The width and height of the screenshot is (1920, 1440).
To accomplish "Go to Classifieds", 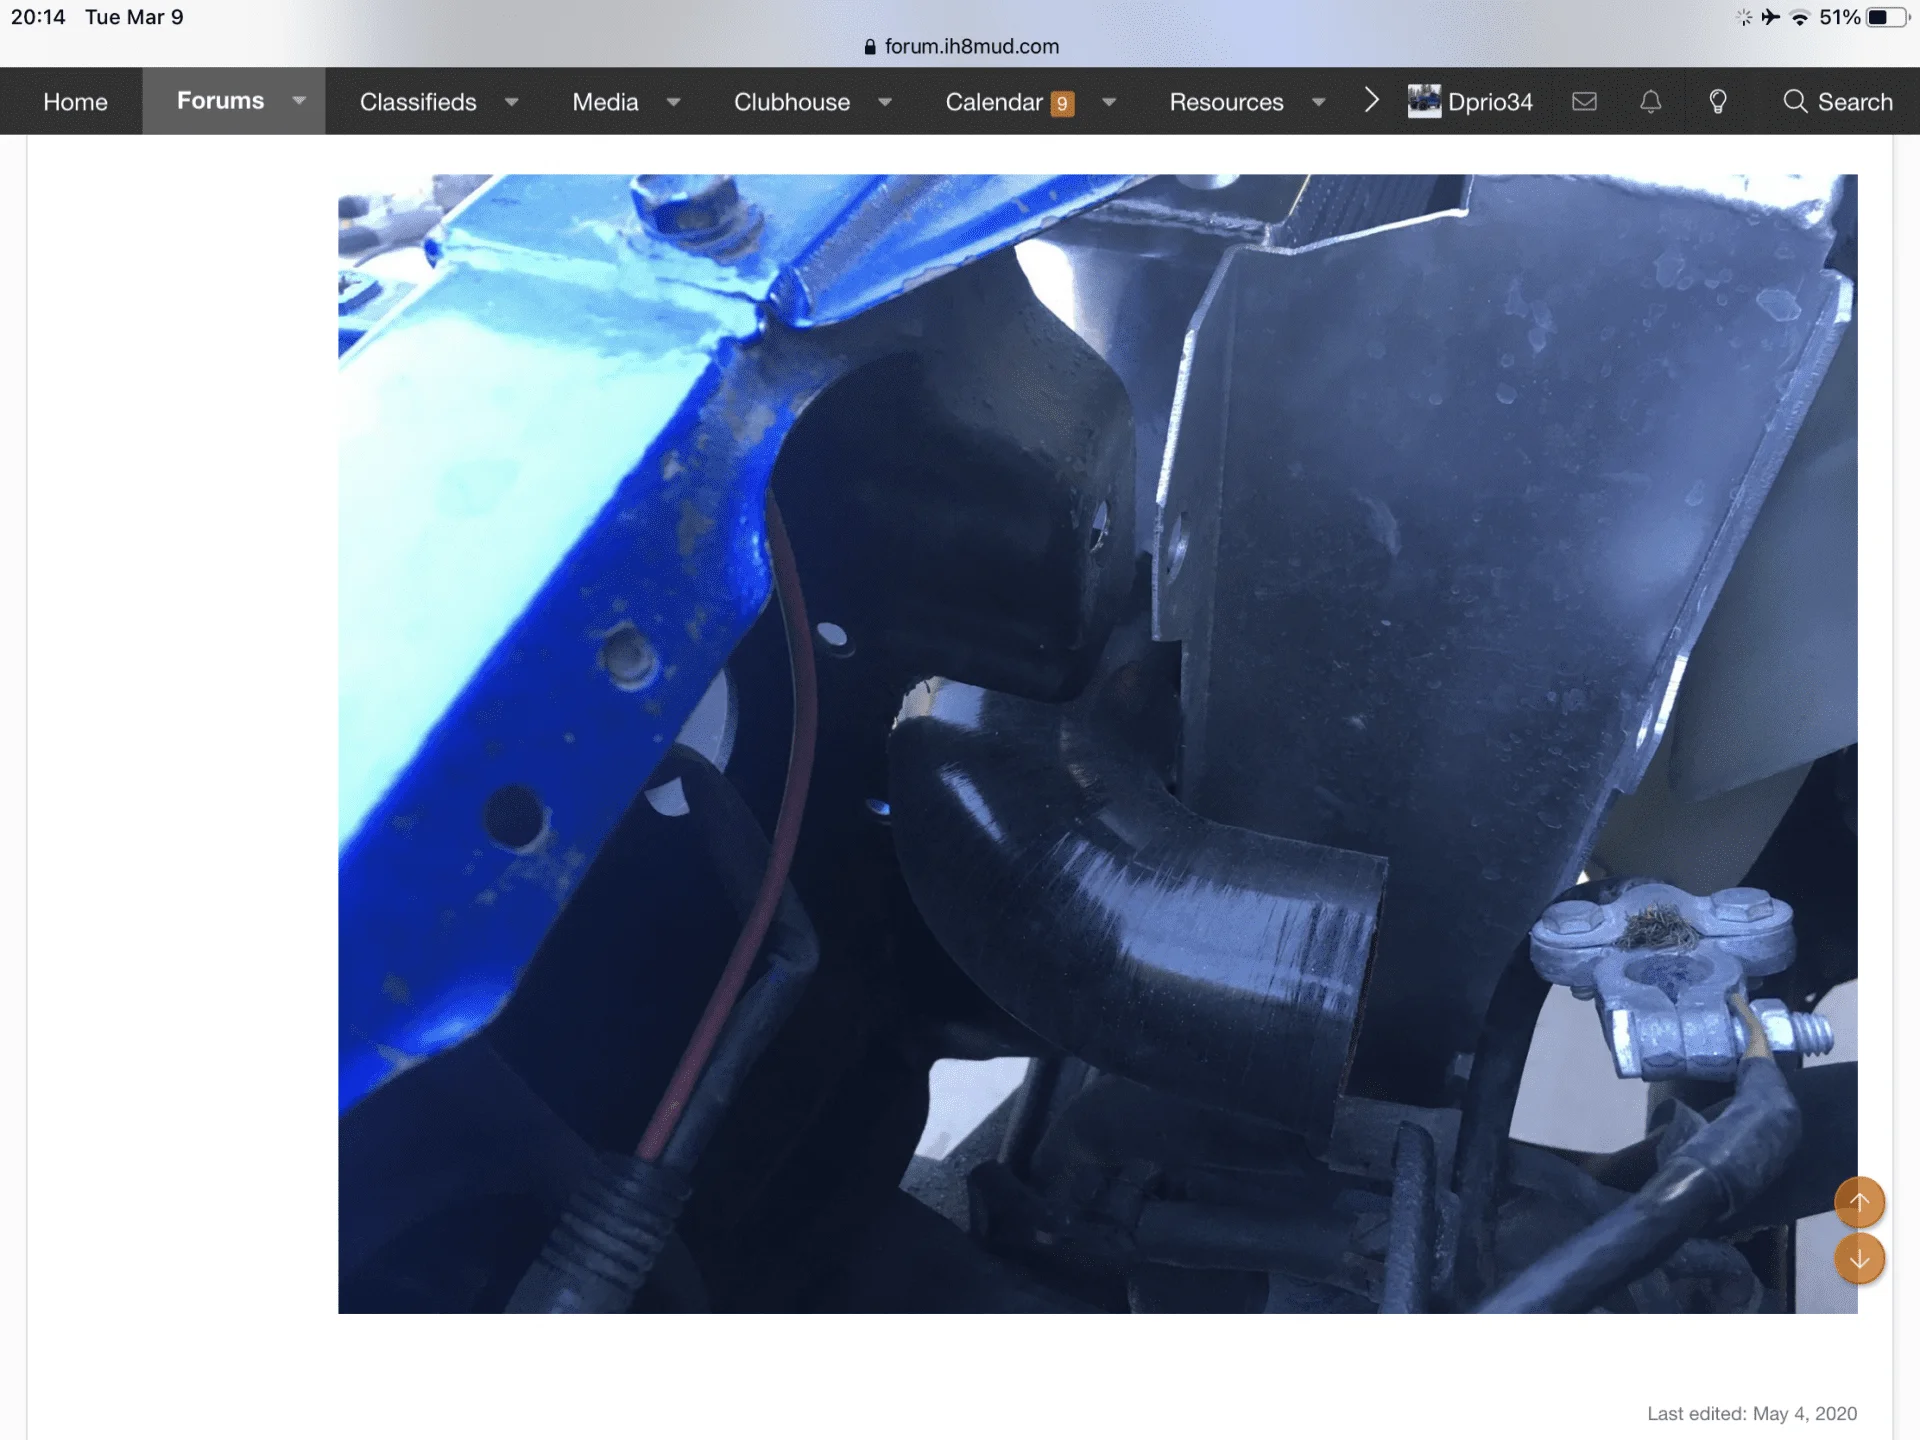I will tap(418, 102).
